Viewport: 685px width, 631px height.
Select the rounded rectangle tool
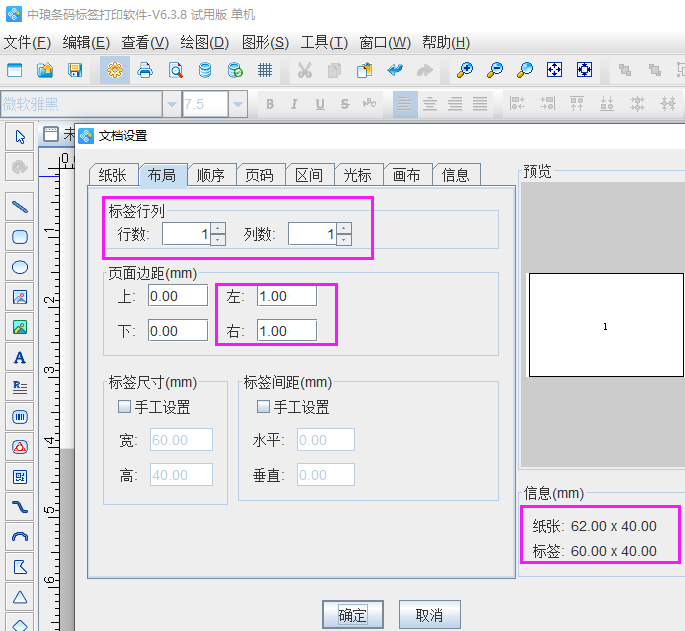19,237
